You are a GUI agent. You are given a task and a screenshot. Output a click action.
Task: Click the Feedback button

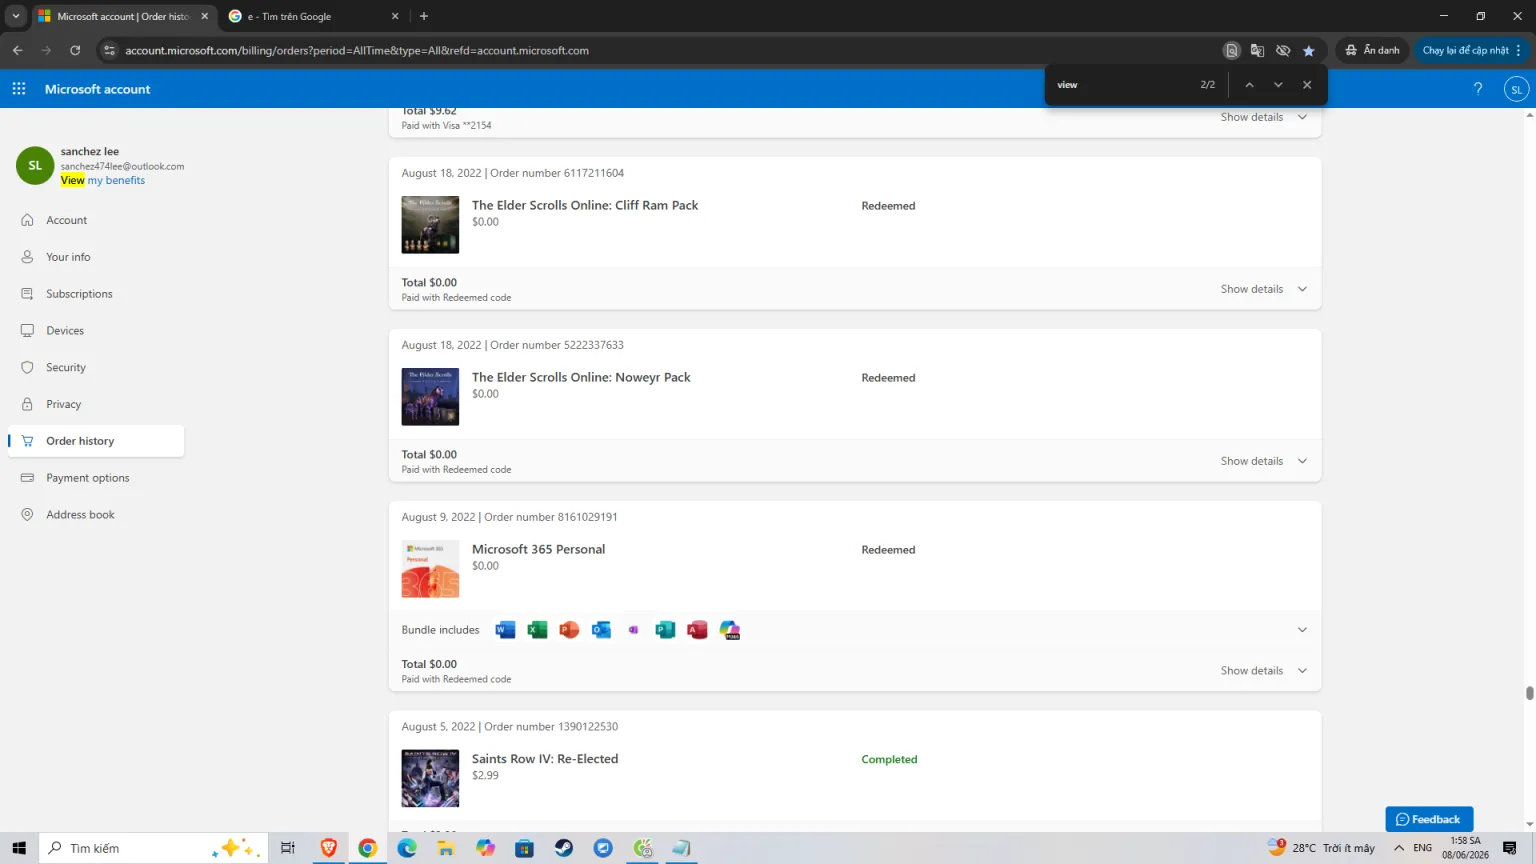click(1429, 819)
